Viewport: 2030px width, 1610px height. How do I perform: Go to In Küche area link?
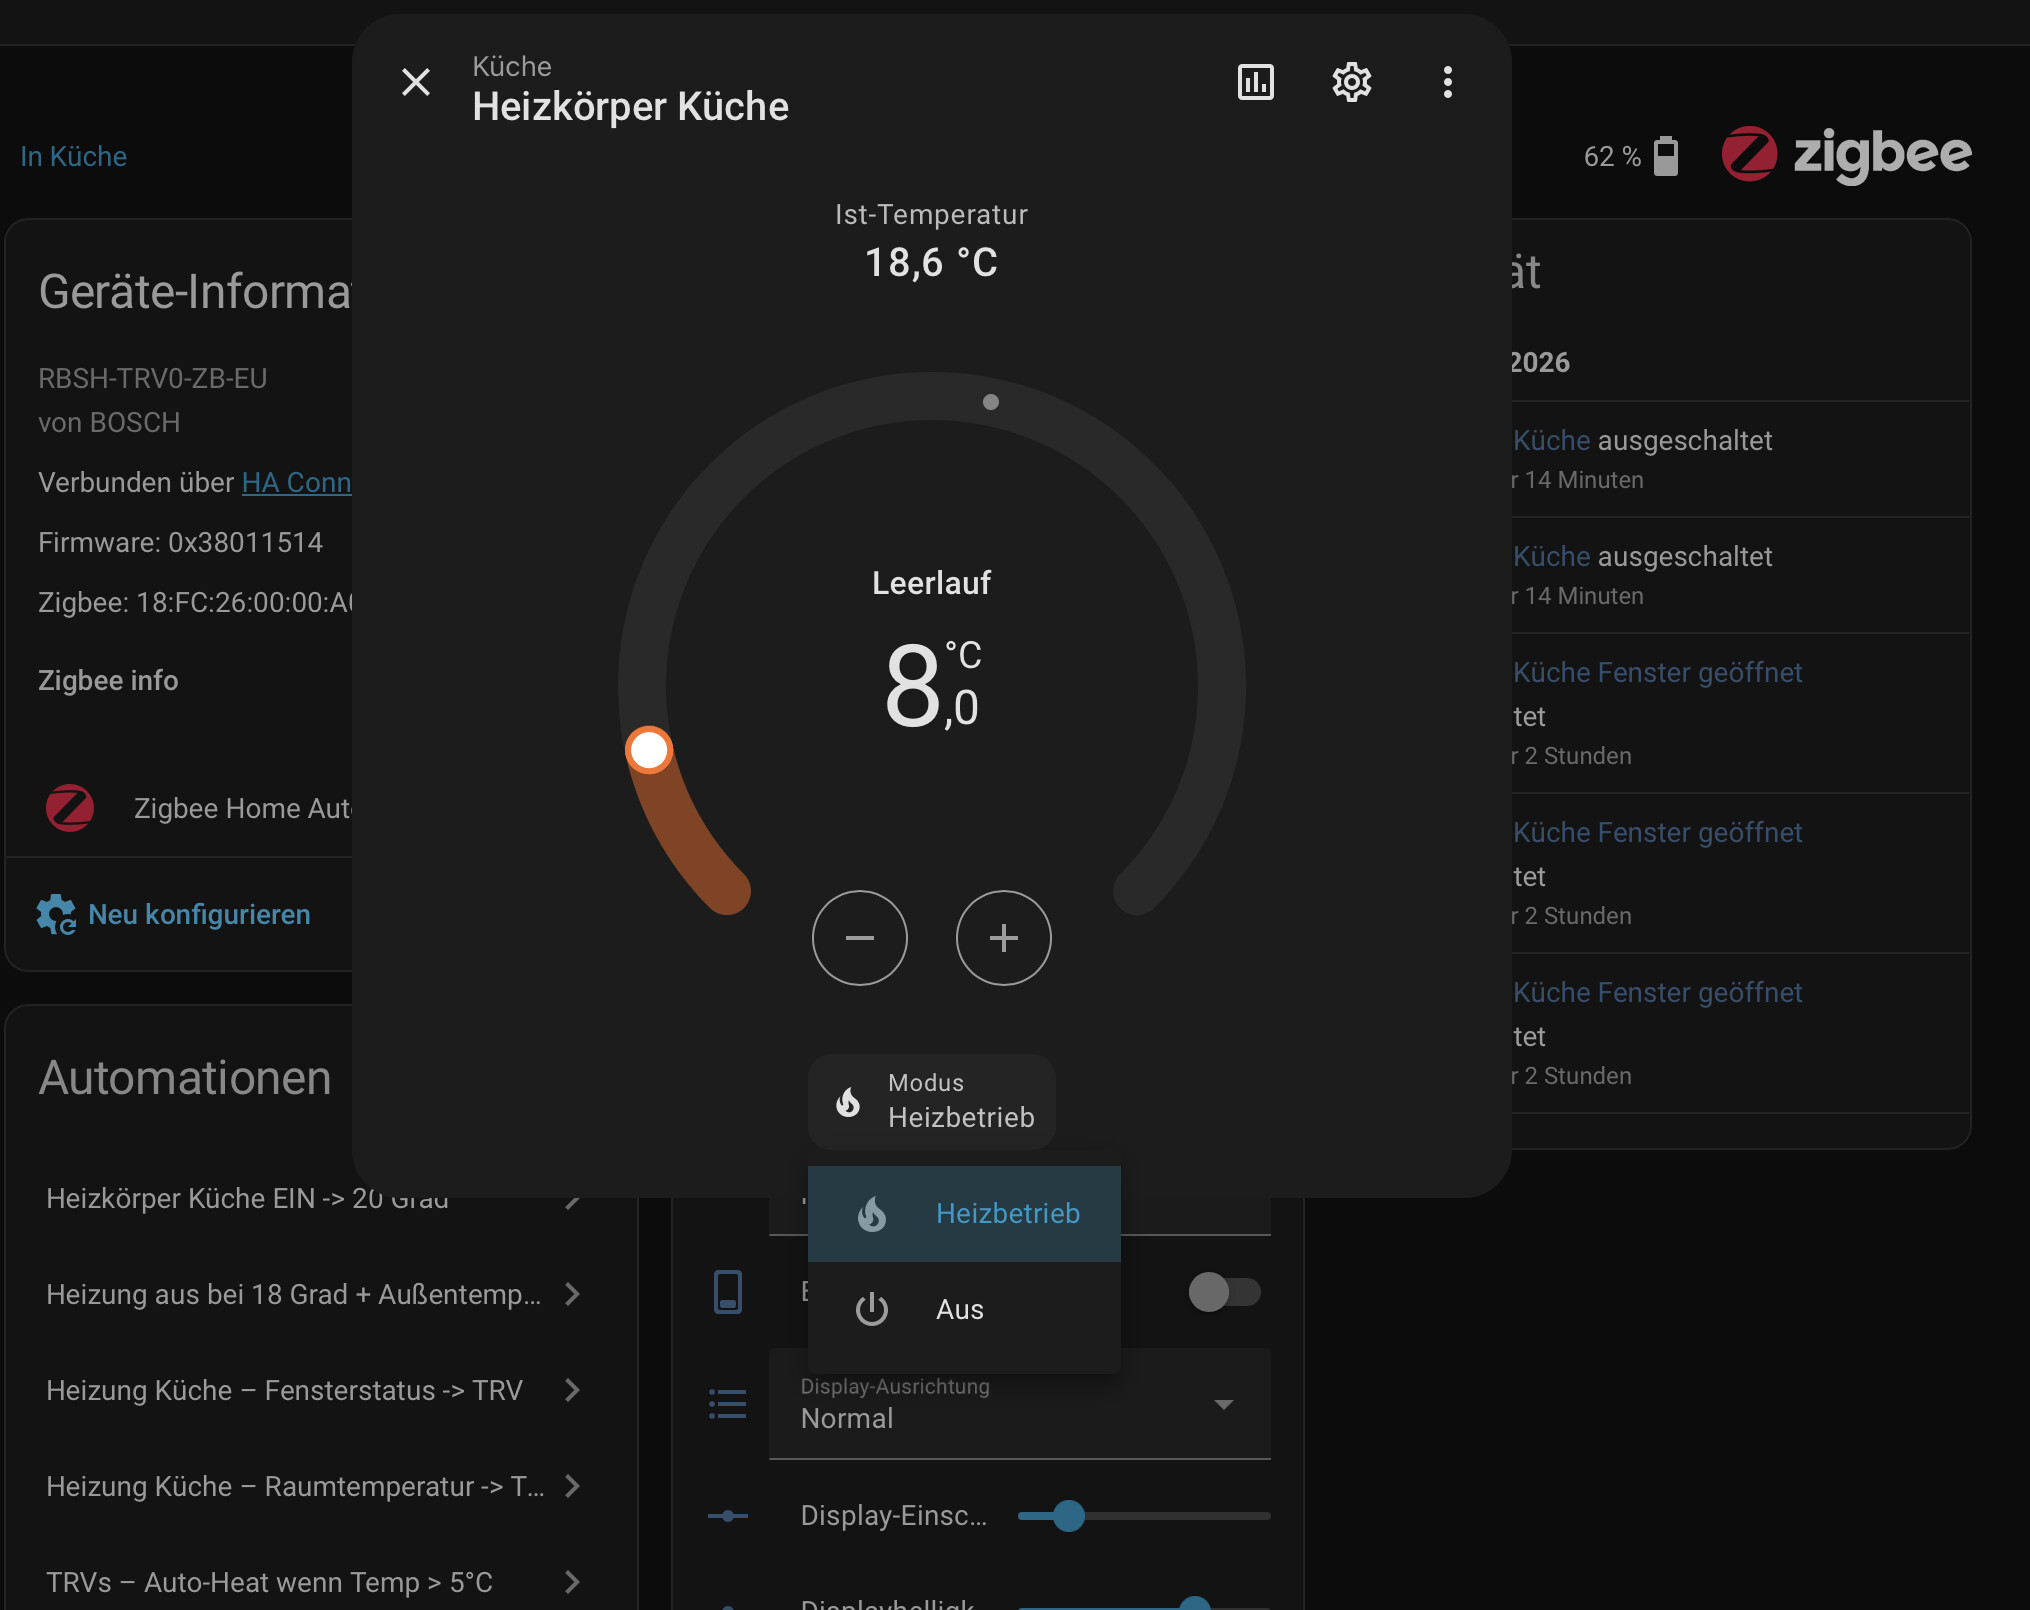pyautogui.click(x=74, y=156)
